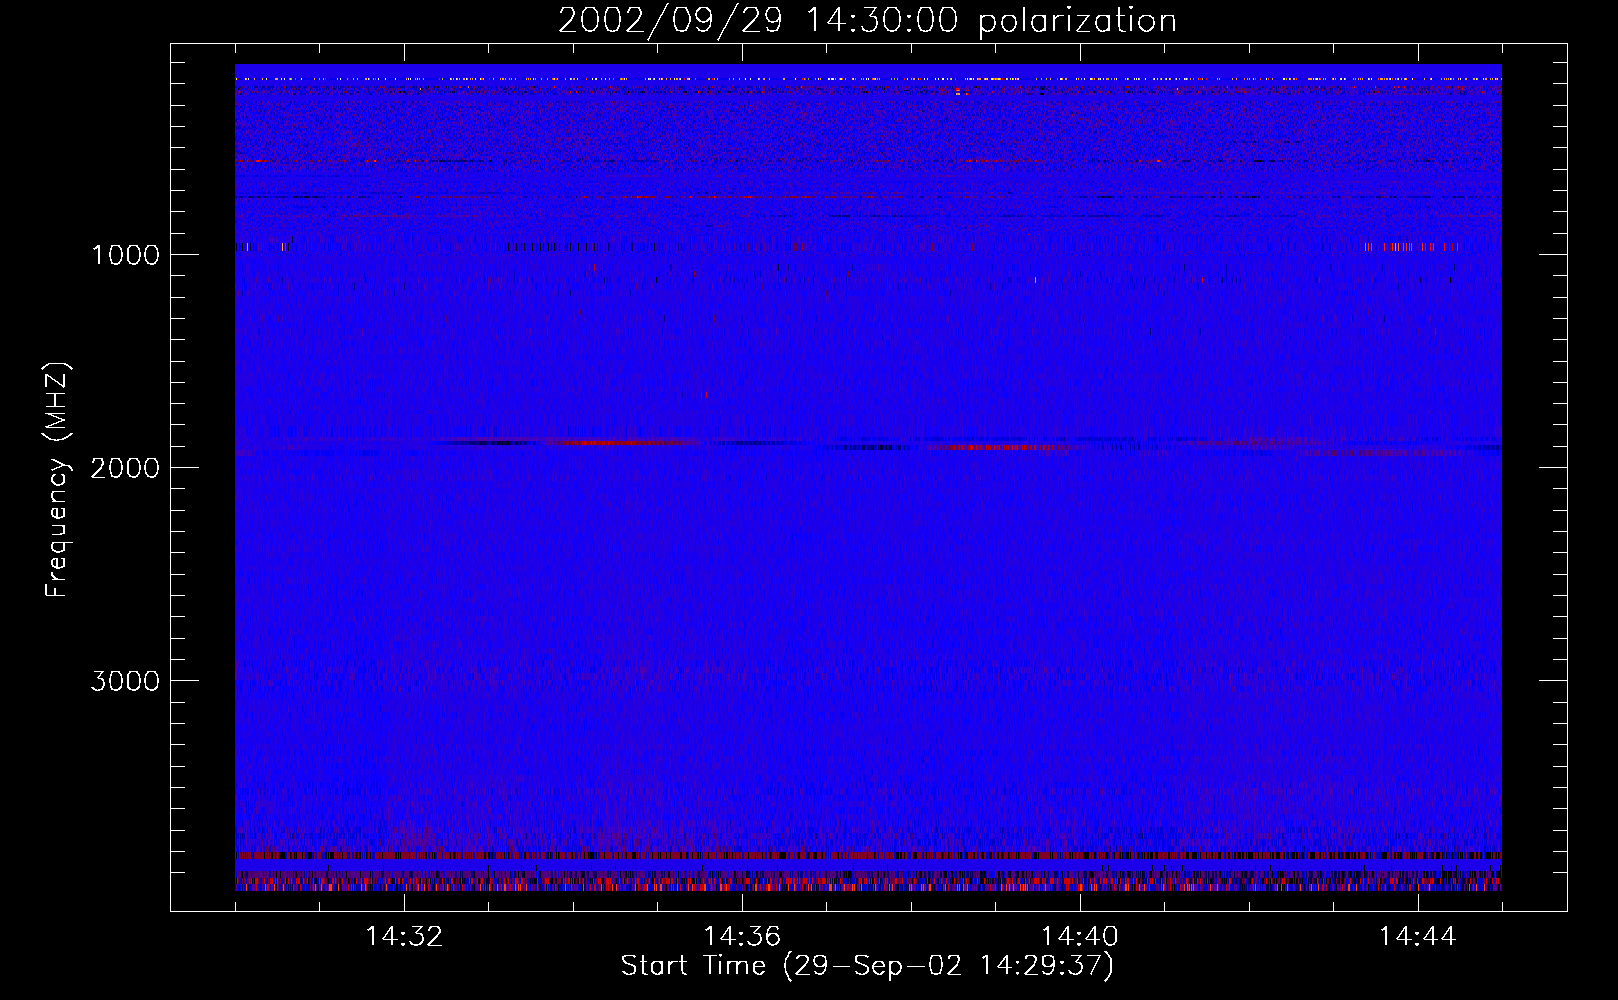Click the 14:44 time tick label

(1417, 937)
